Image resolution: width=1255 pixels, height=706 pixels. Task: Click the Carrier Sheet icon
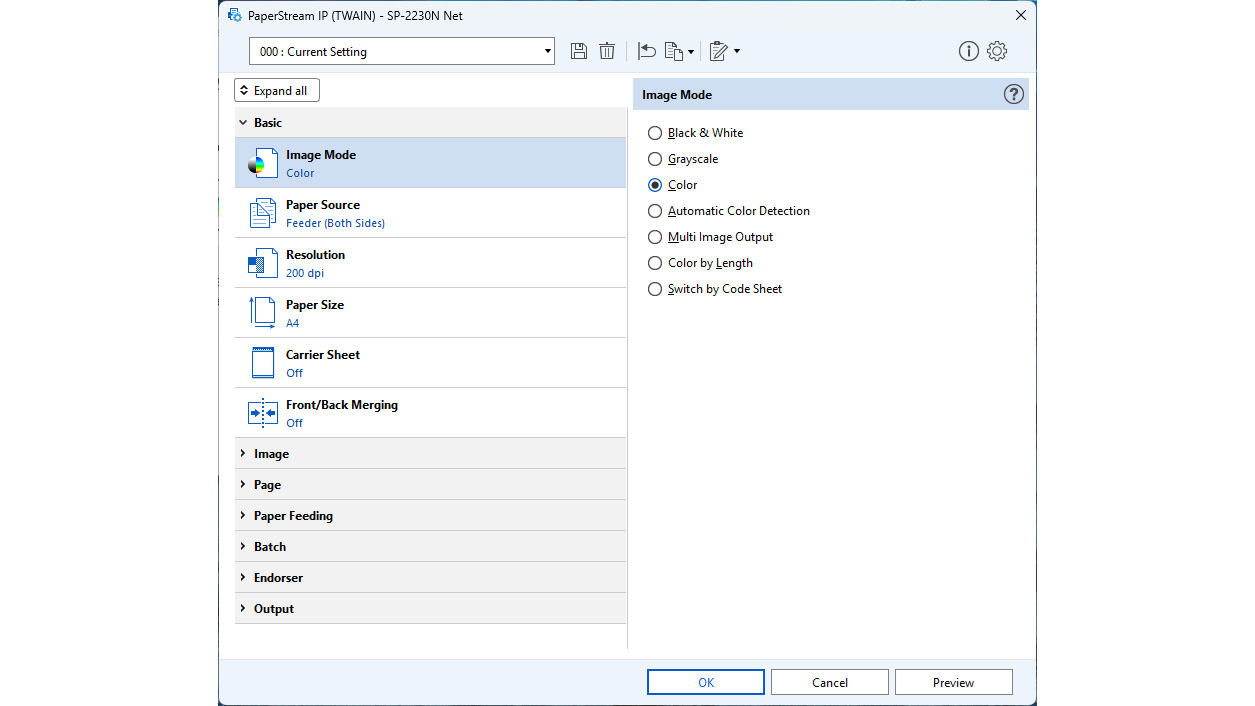coord(263,363)
